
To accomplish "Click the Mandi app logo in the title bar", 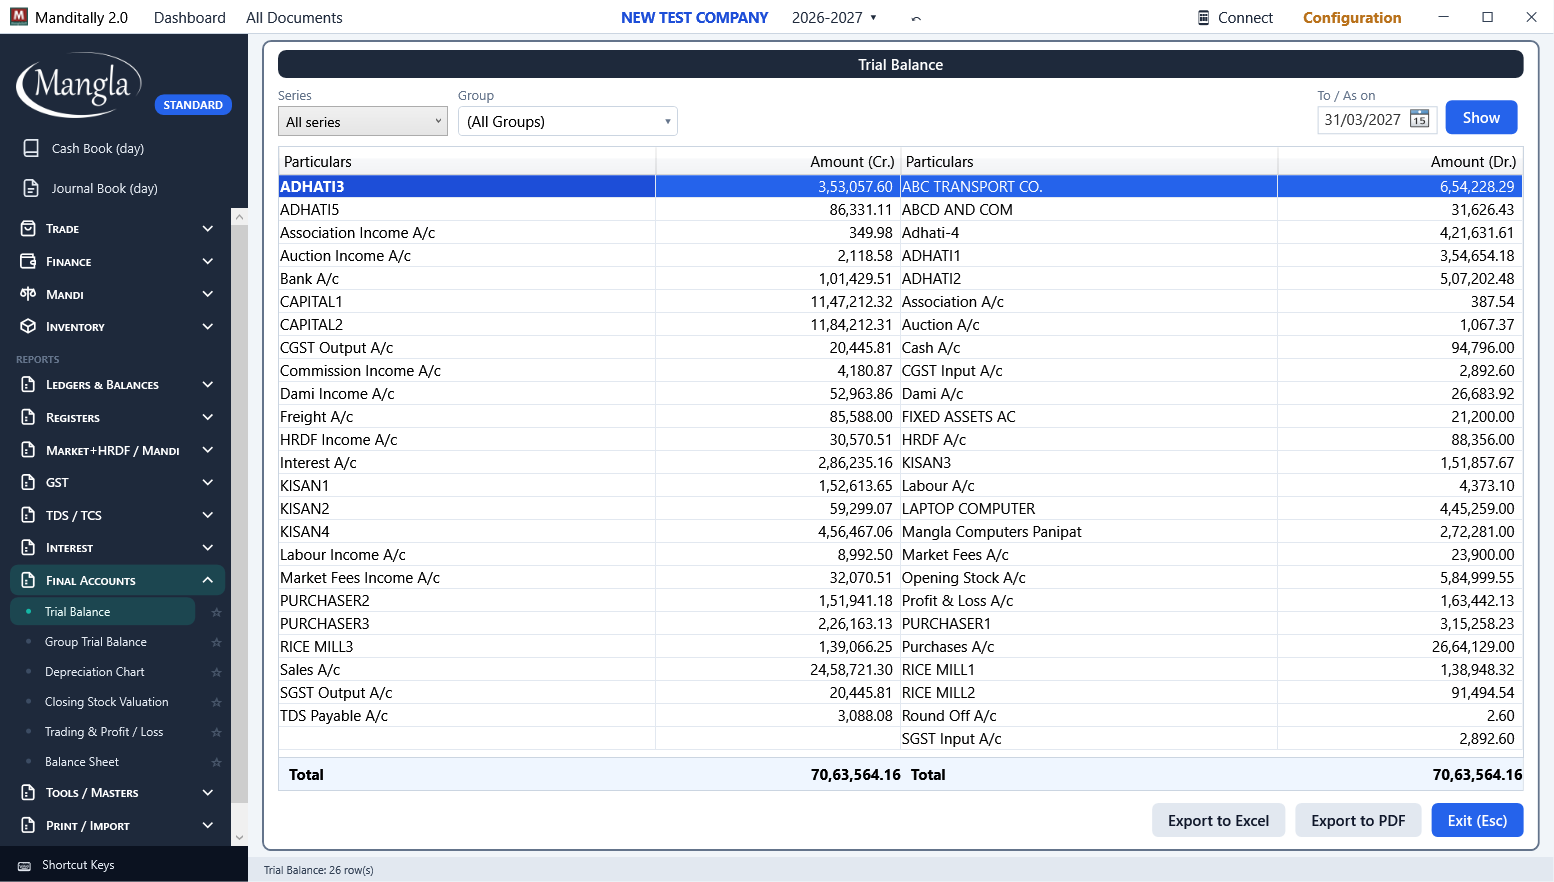I will click(19, 17).
